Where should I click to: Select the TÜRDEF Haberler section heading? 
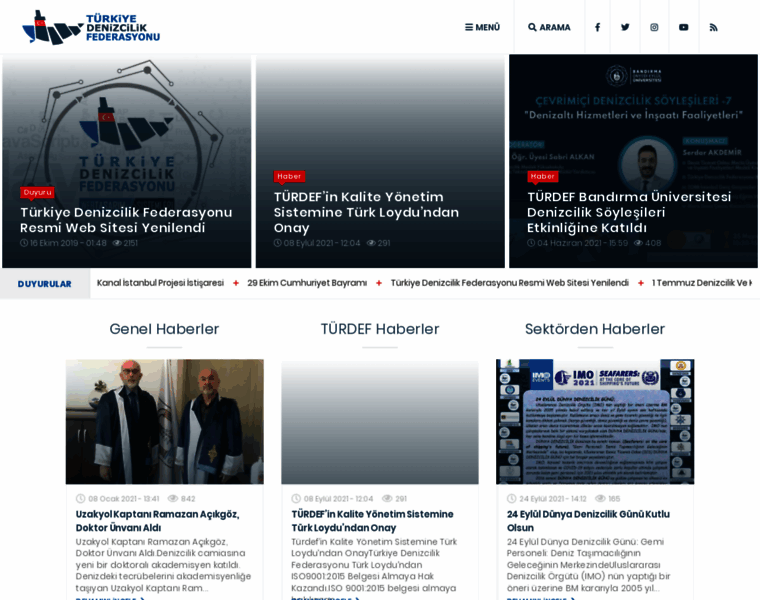pyautogui.click(x=380, y=329)
